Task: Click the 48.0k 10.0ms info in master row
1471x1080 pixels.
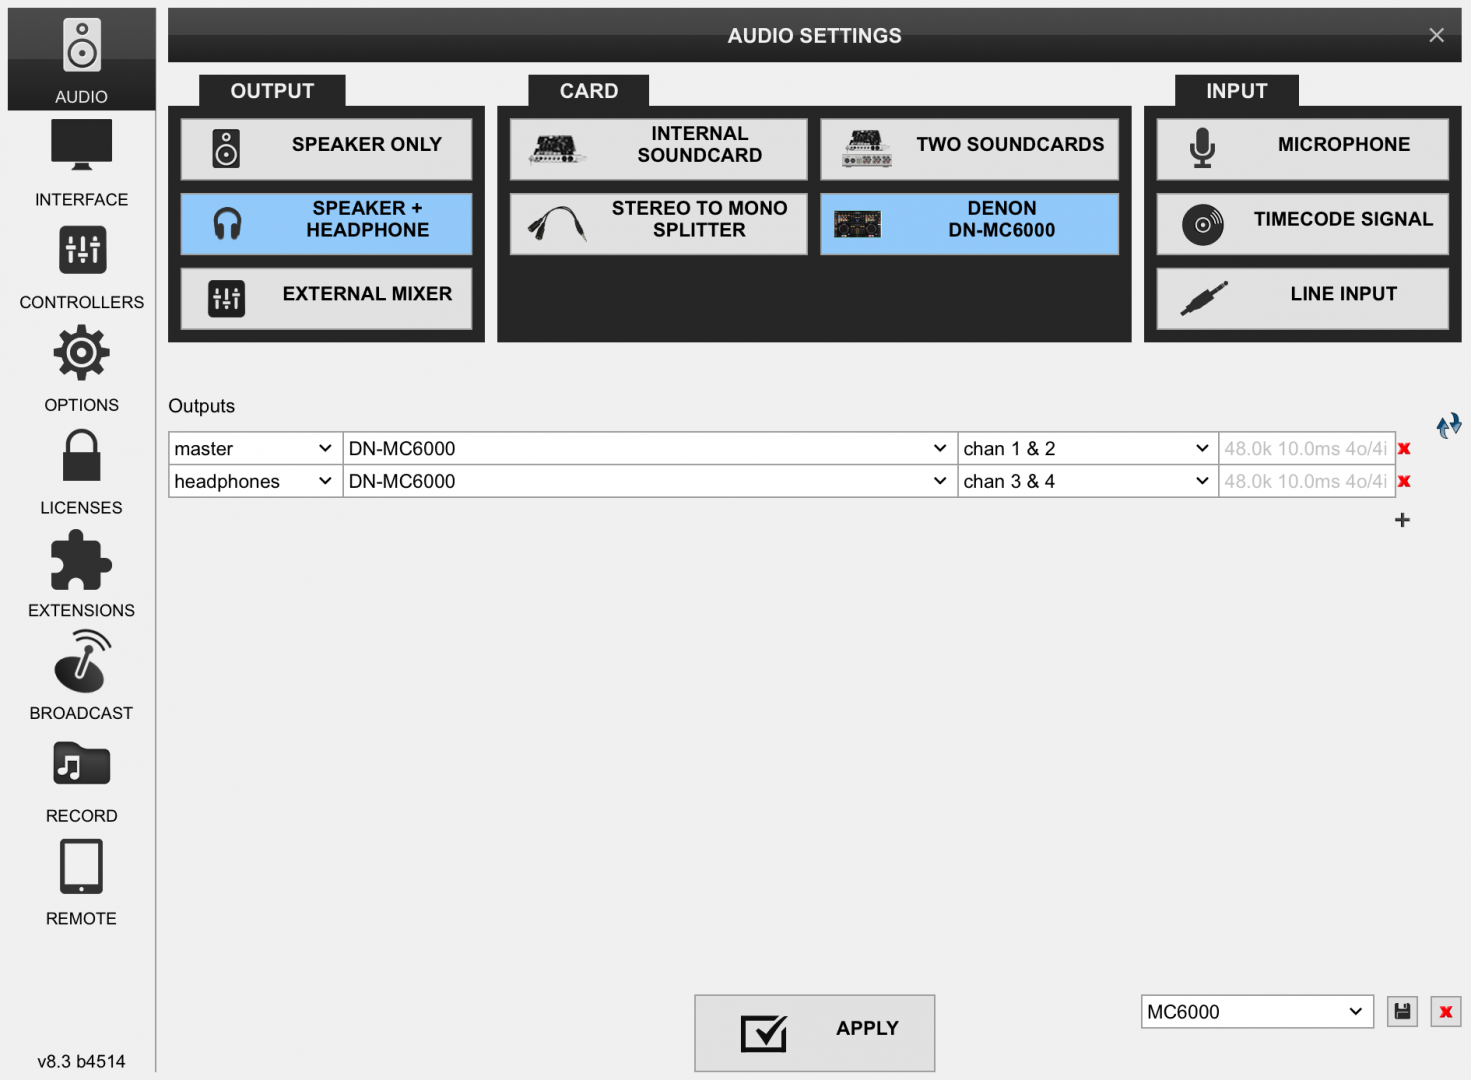Action: coord(1306,449)
